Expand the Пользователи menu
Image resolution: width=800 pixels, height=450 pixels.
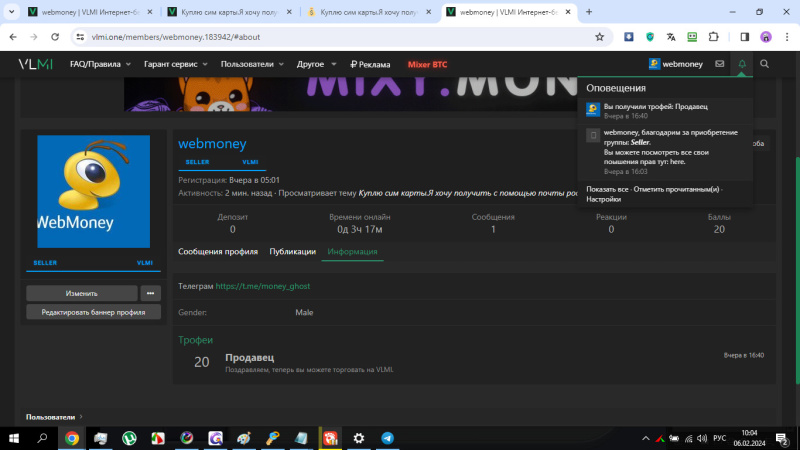[252, 64]
